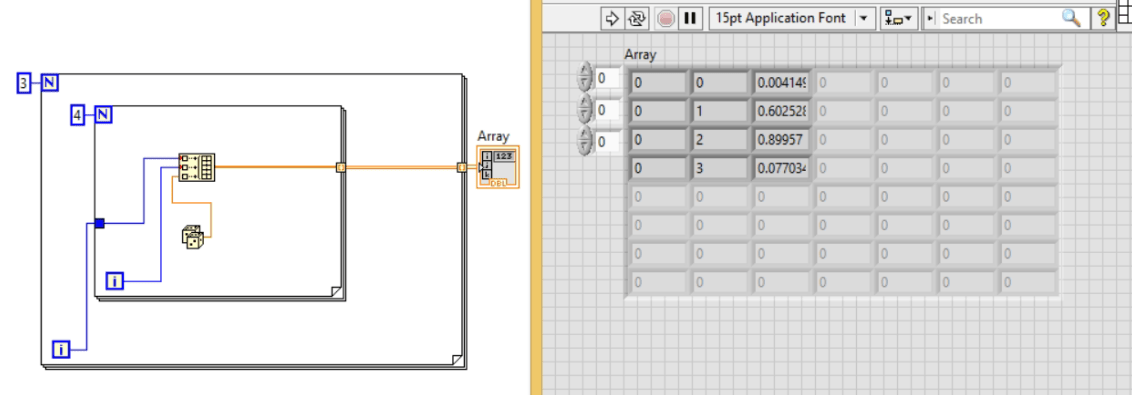
Task: Click the array cell showing 1
Action: click(720, 112)
